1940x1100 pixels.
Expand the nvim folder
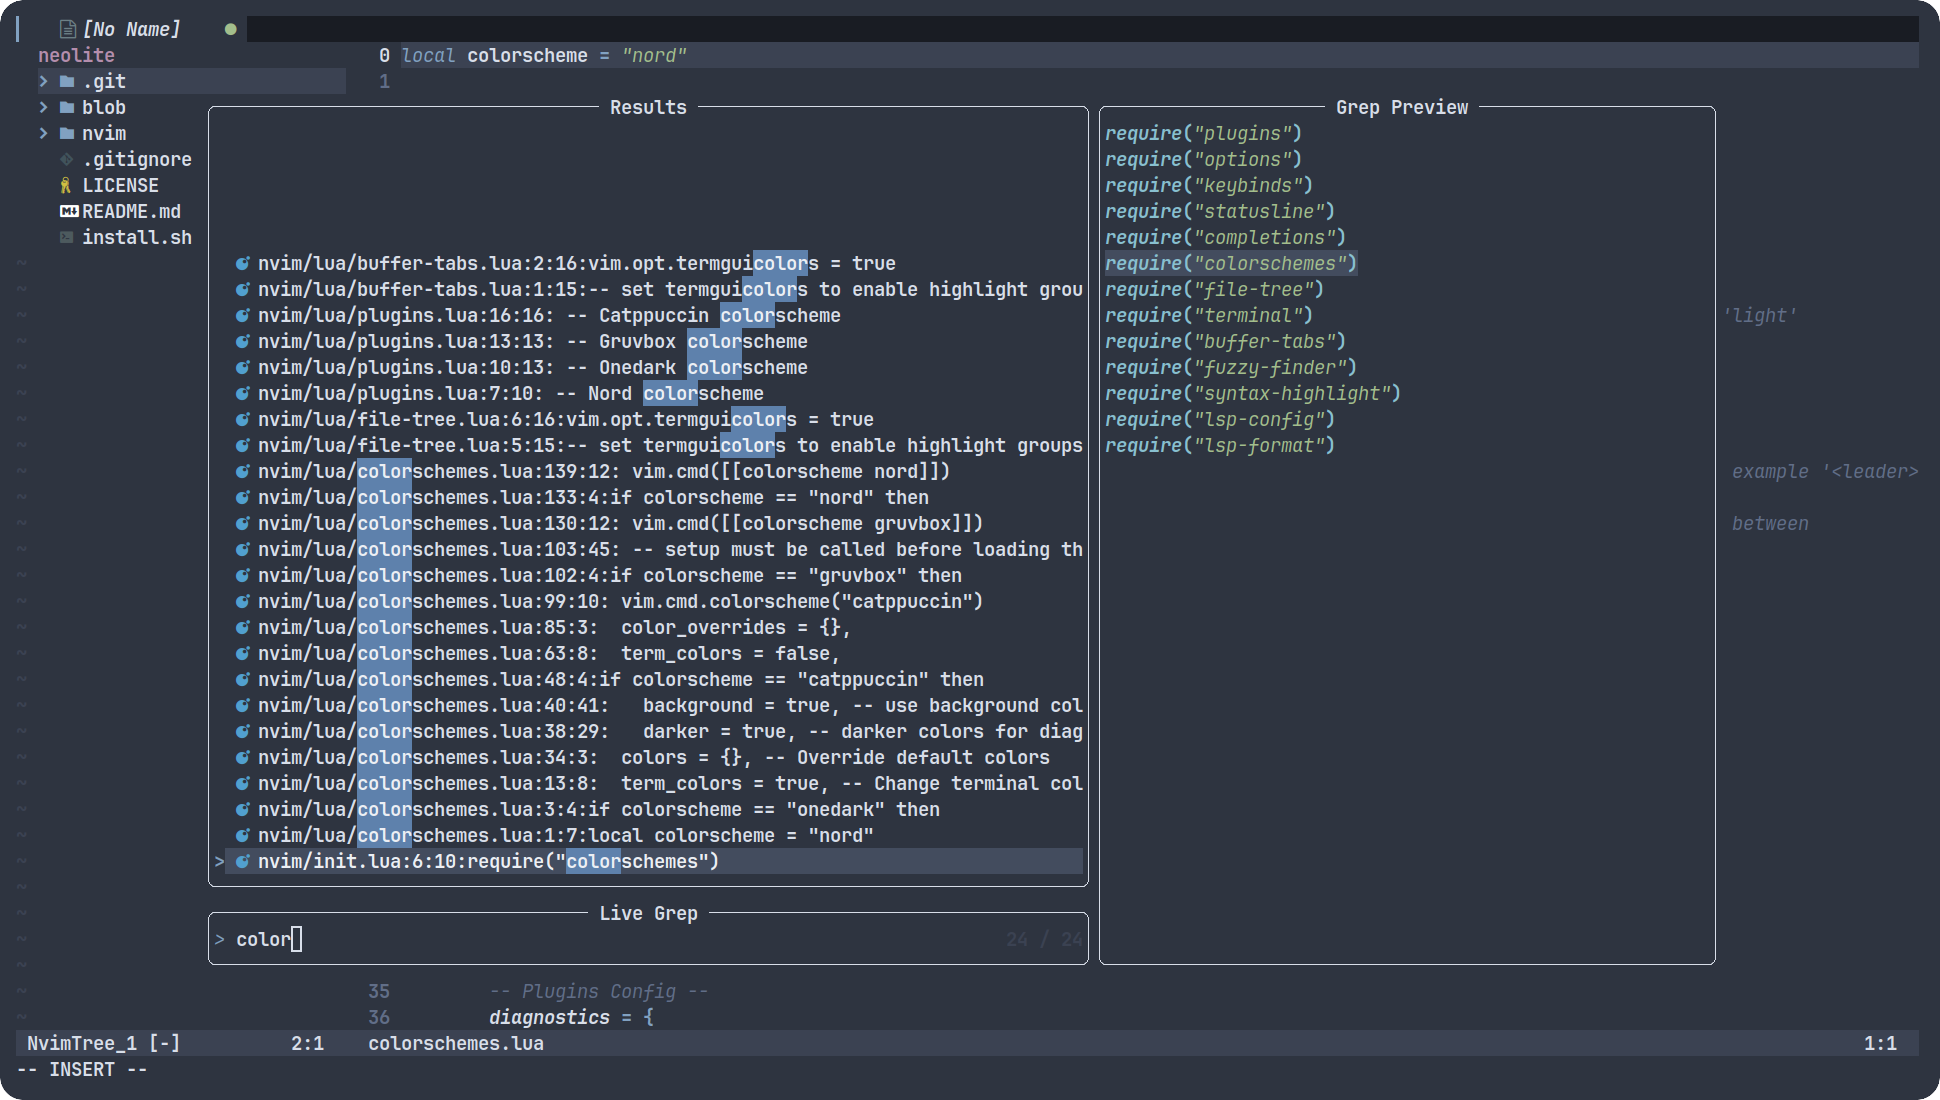tap(44, 133)
